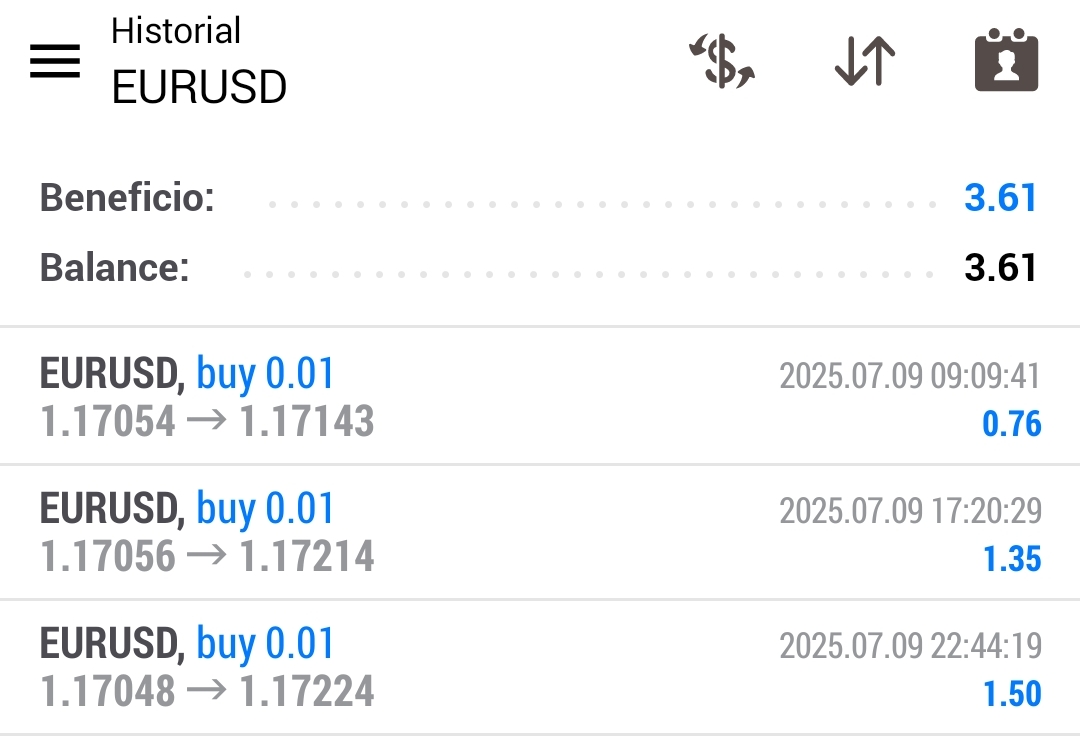Tap the black Balance value 3.61

pyautogui.click(x=1000, y=268)
